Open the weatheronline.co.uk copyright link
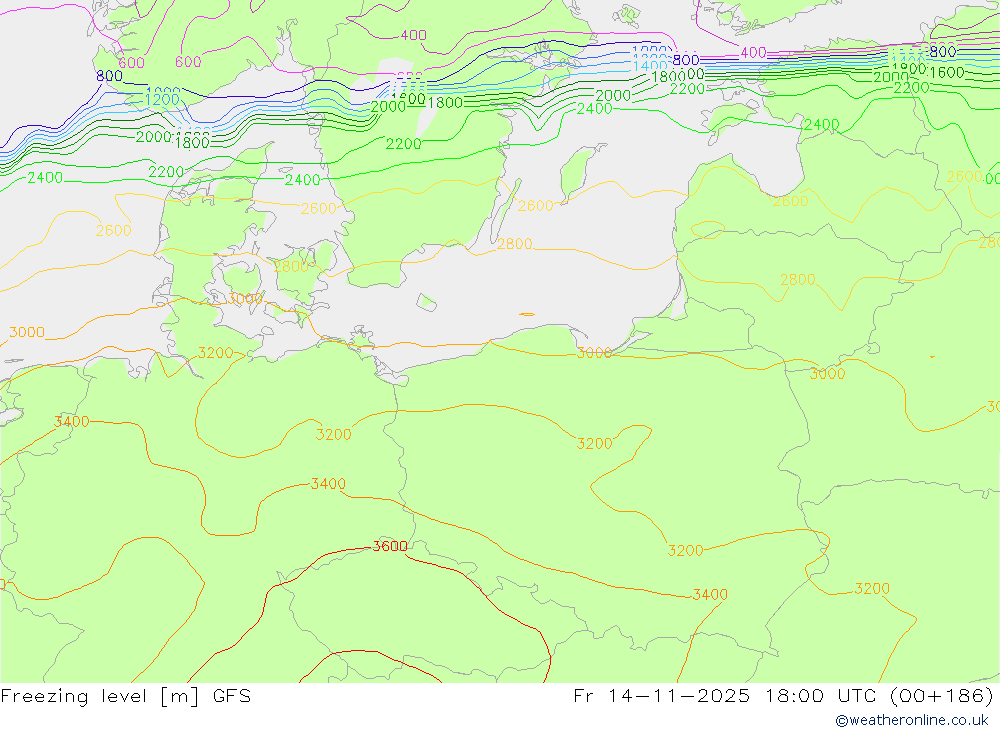The width and height of the screenshot is (1000, 733). pyautogui.click(x=912, y=720)
